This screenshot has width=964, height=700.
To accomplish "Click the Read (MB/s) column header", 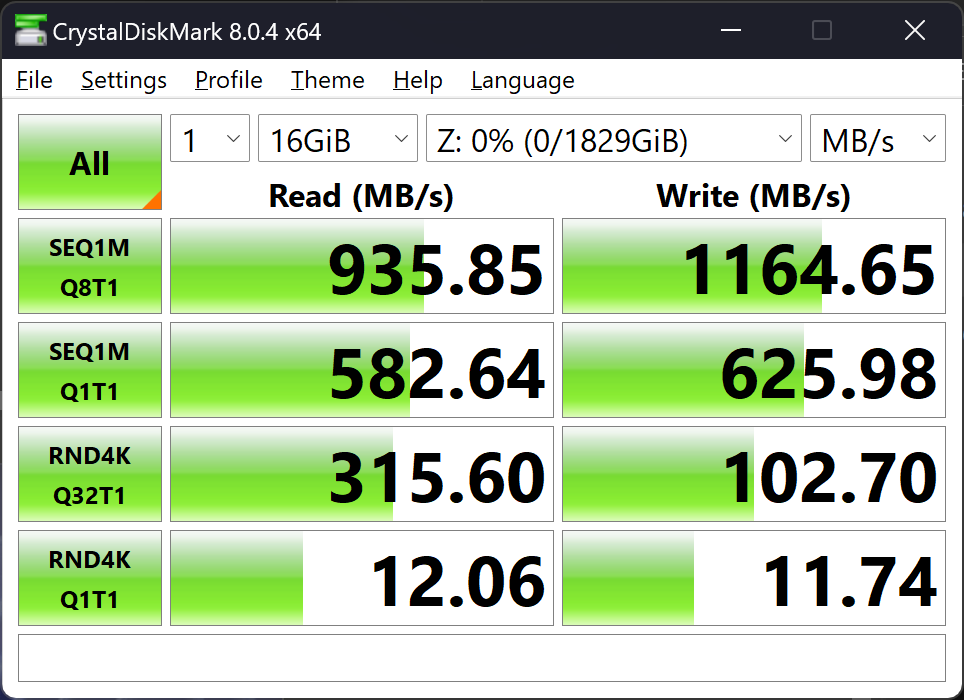I will [362, 196].
